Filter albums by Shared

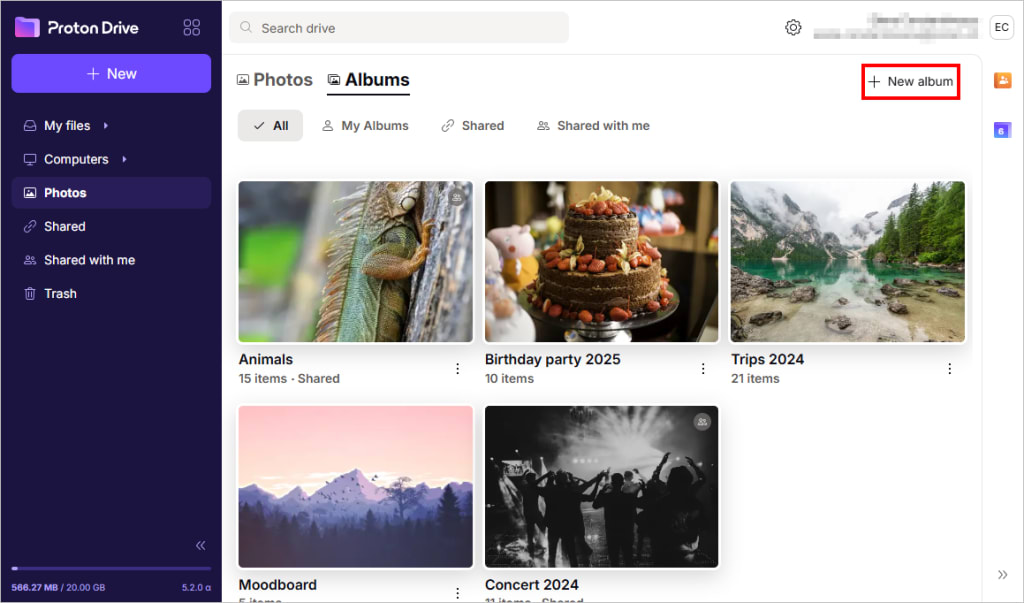[473, 125]
